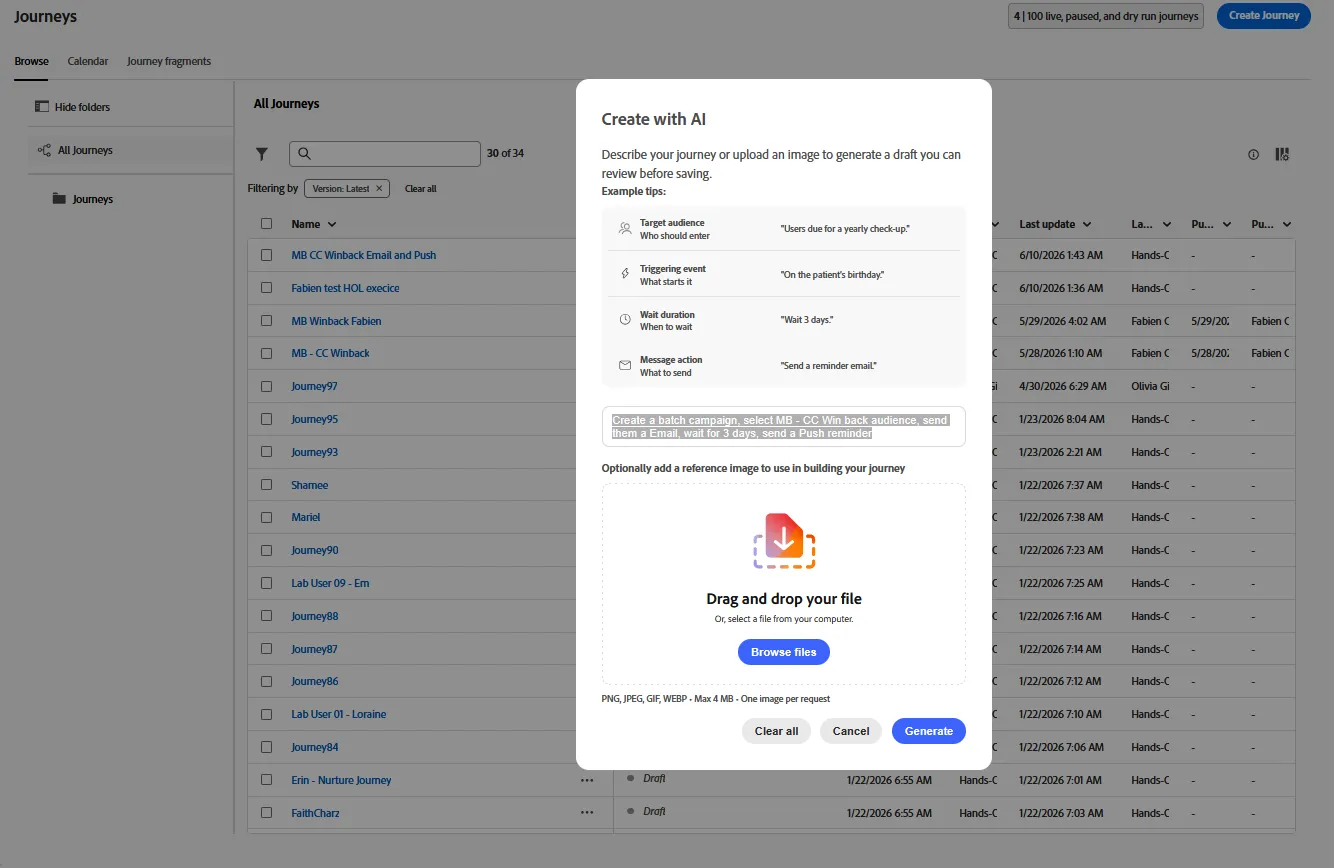Image resolution: width=1334 pixels, height=868 pixels.
Task: Click Browse files button
Action: tap(784, 652)
